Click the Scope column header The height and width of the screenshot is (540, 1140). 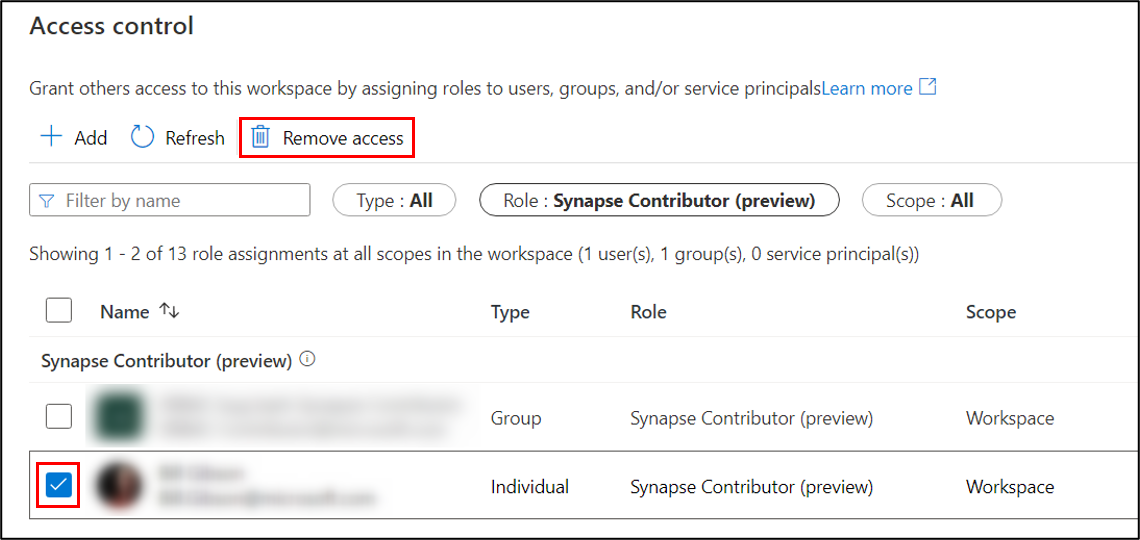[x=991, y=313]
